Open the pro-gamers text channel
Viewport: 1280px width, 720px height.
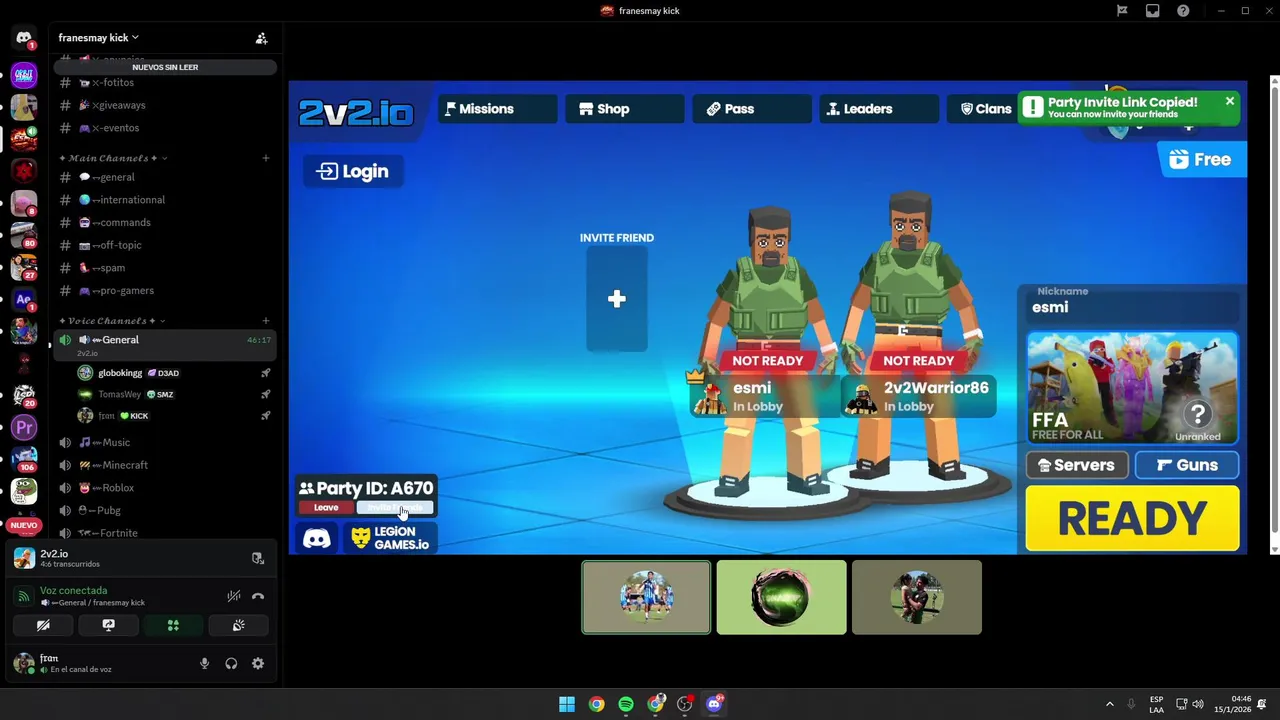pyautogui.click(x=165, y=291)
